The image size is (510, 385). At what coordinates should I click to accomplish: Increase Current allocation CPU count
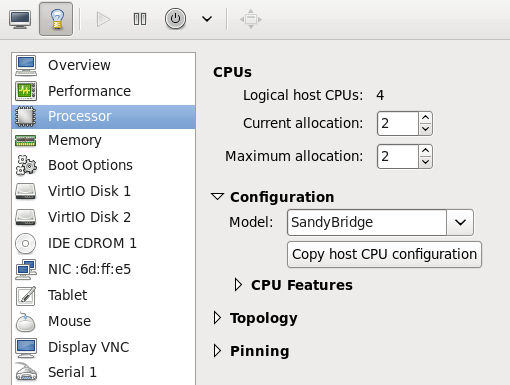pyautogui.click(x=425, y=118)
